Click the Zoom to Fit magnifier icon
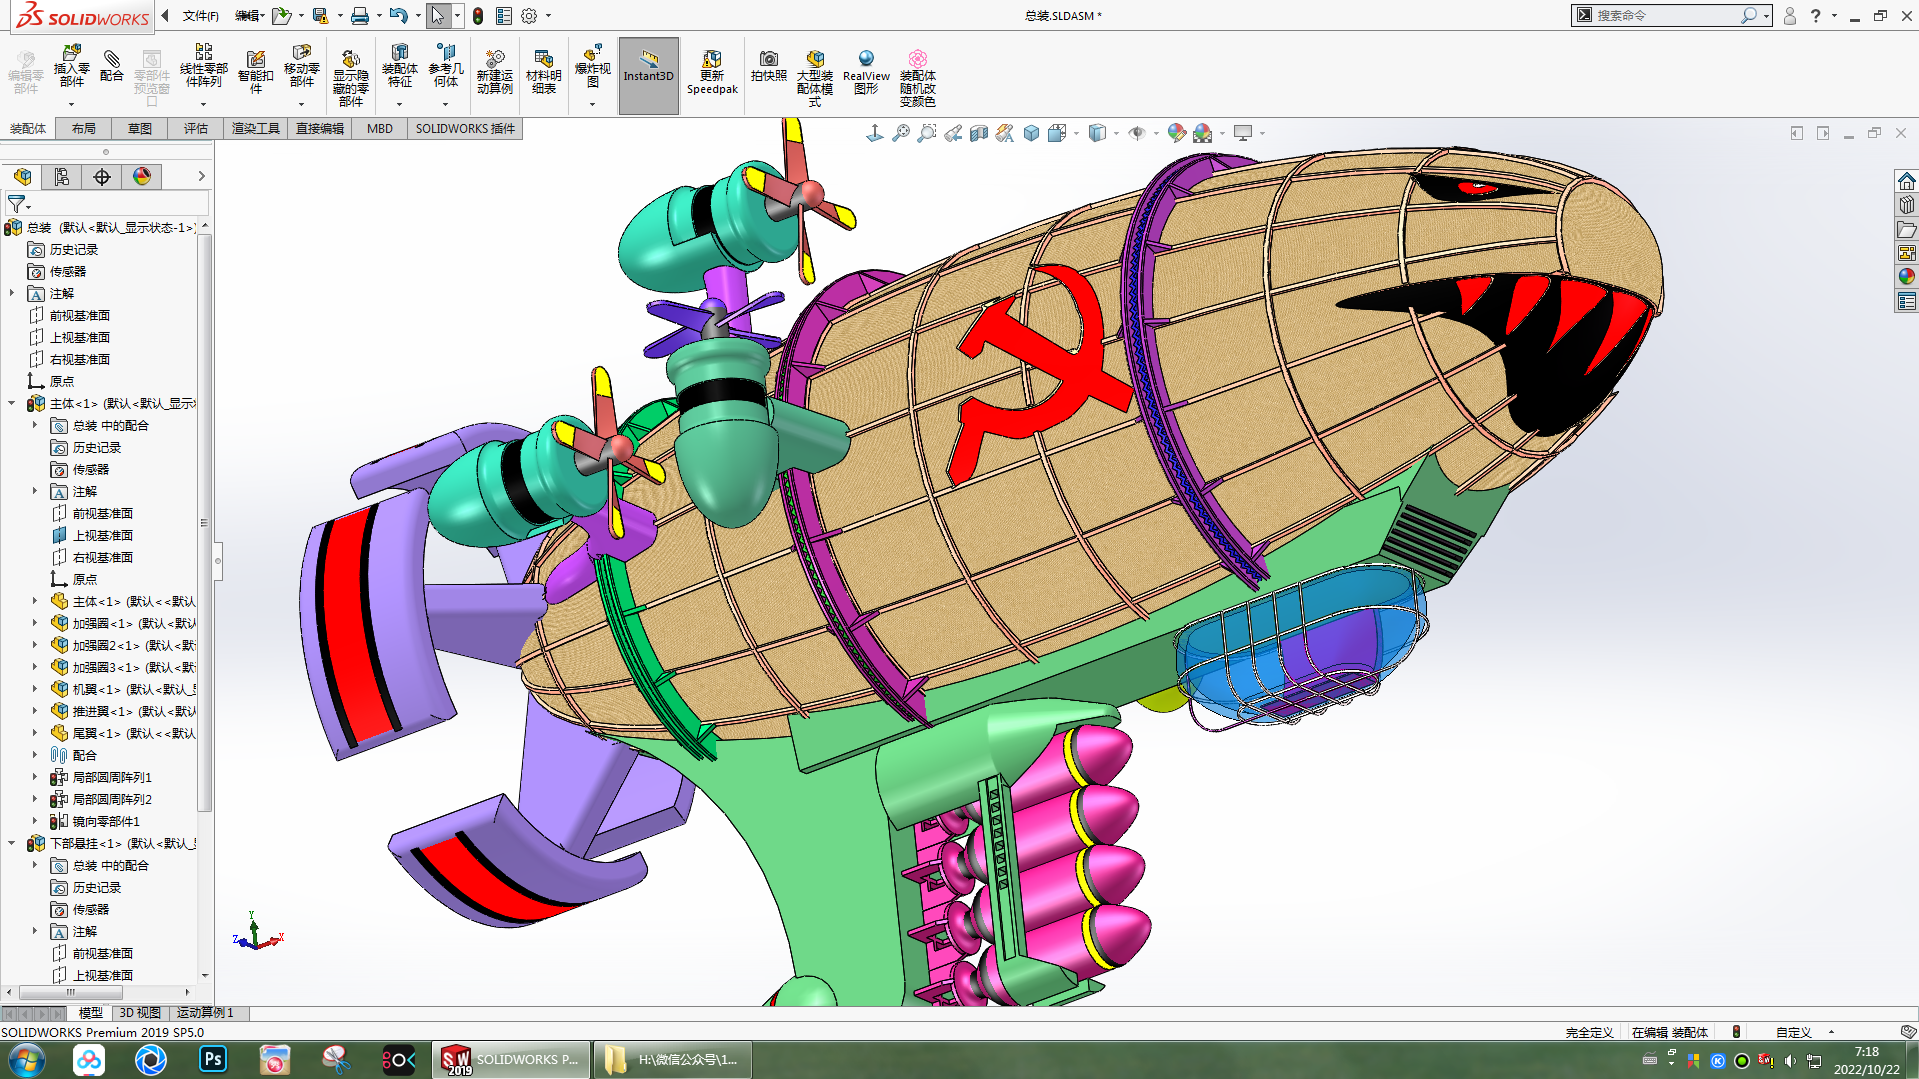This screenshot has height=1079, width=1919. [901, 133]
